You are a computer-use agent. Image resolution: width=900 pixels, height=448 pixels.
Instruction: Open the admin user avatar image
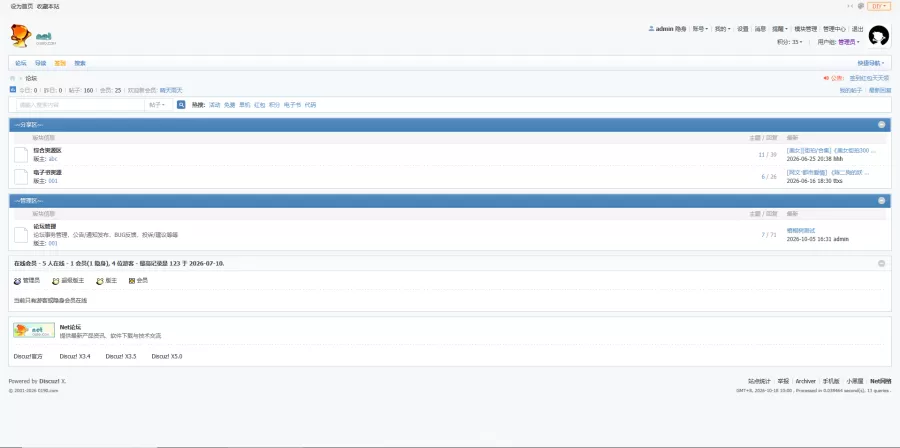coord(878,36)
